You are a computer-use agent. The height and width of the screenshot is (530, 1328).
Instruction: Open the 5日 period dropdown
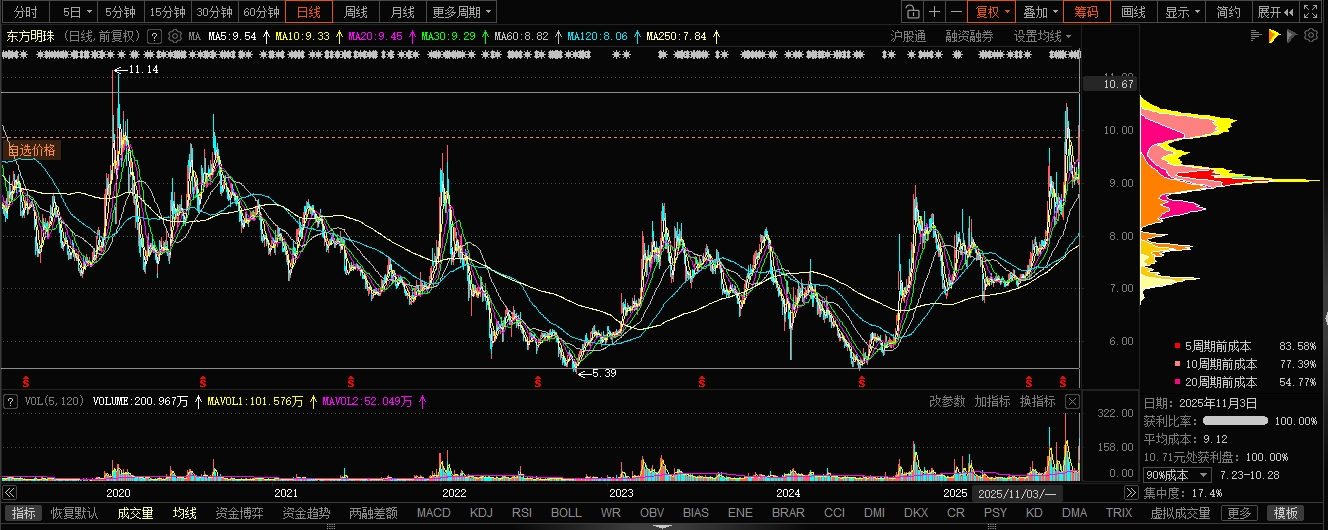click(x=75, y=12)
